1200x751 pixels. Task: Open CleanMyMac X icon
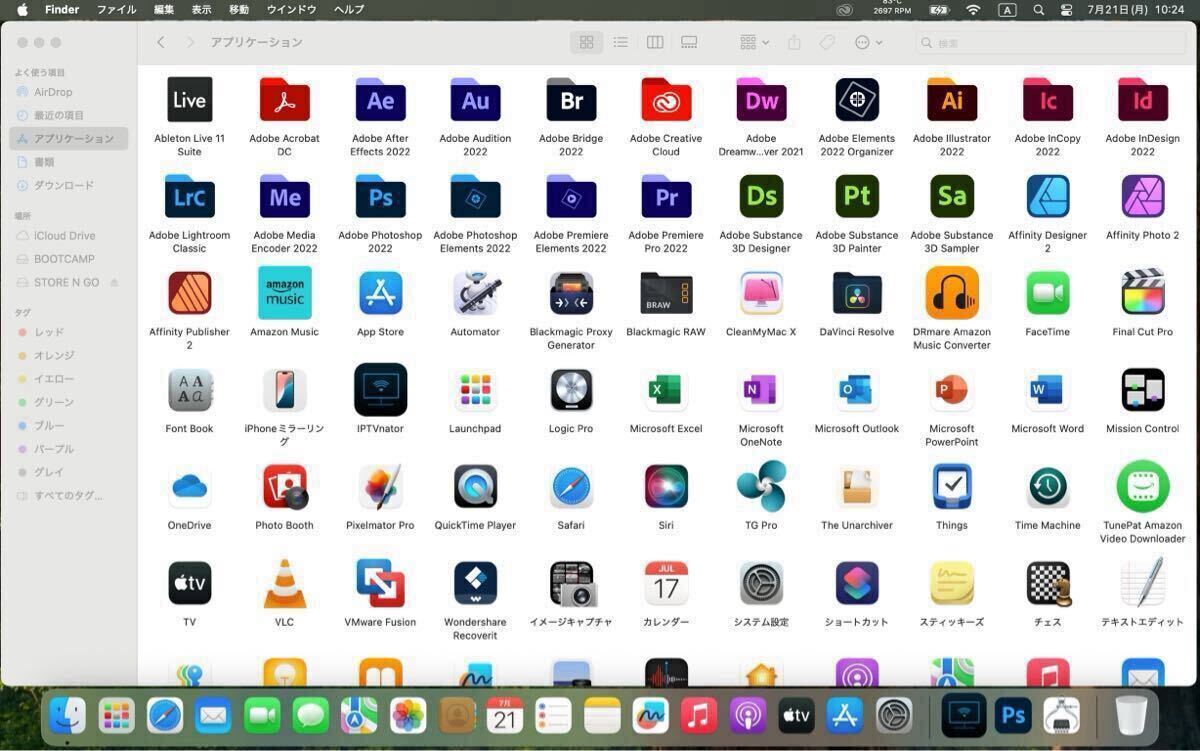pyautogui.click(x=761, y=293)
